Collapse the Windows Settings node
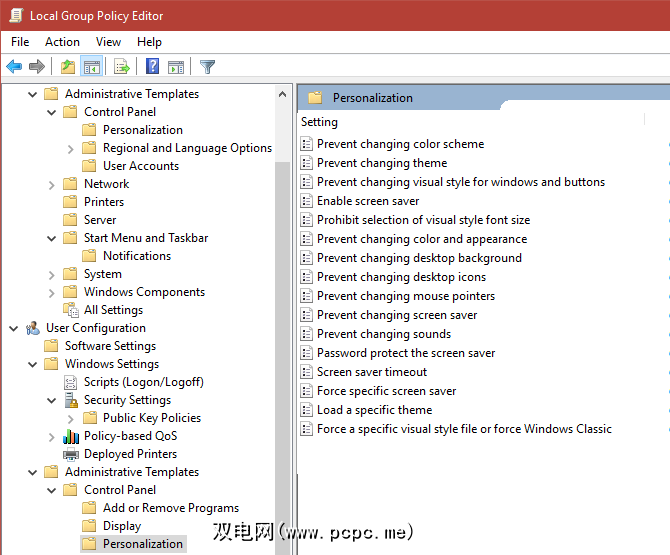 (32, 364)
